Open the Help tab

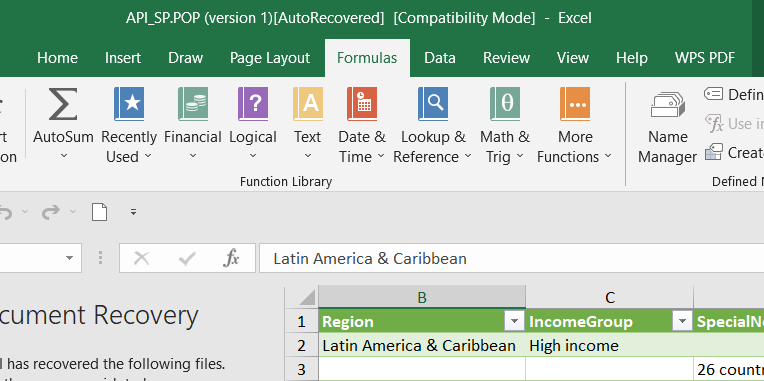[x=631, y=58]
